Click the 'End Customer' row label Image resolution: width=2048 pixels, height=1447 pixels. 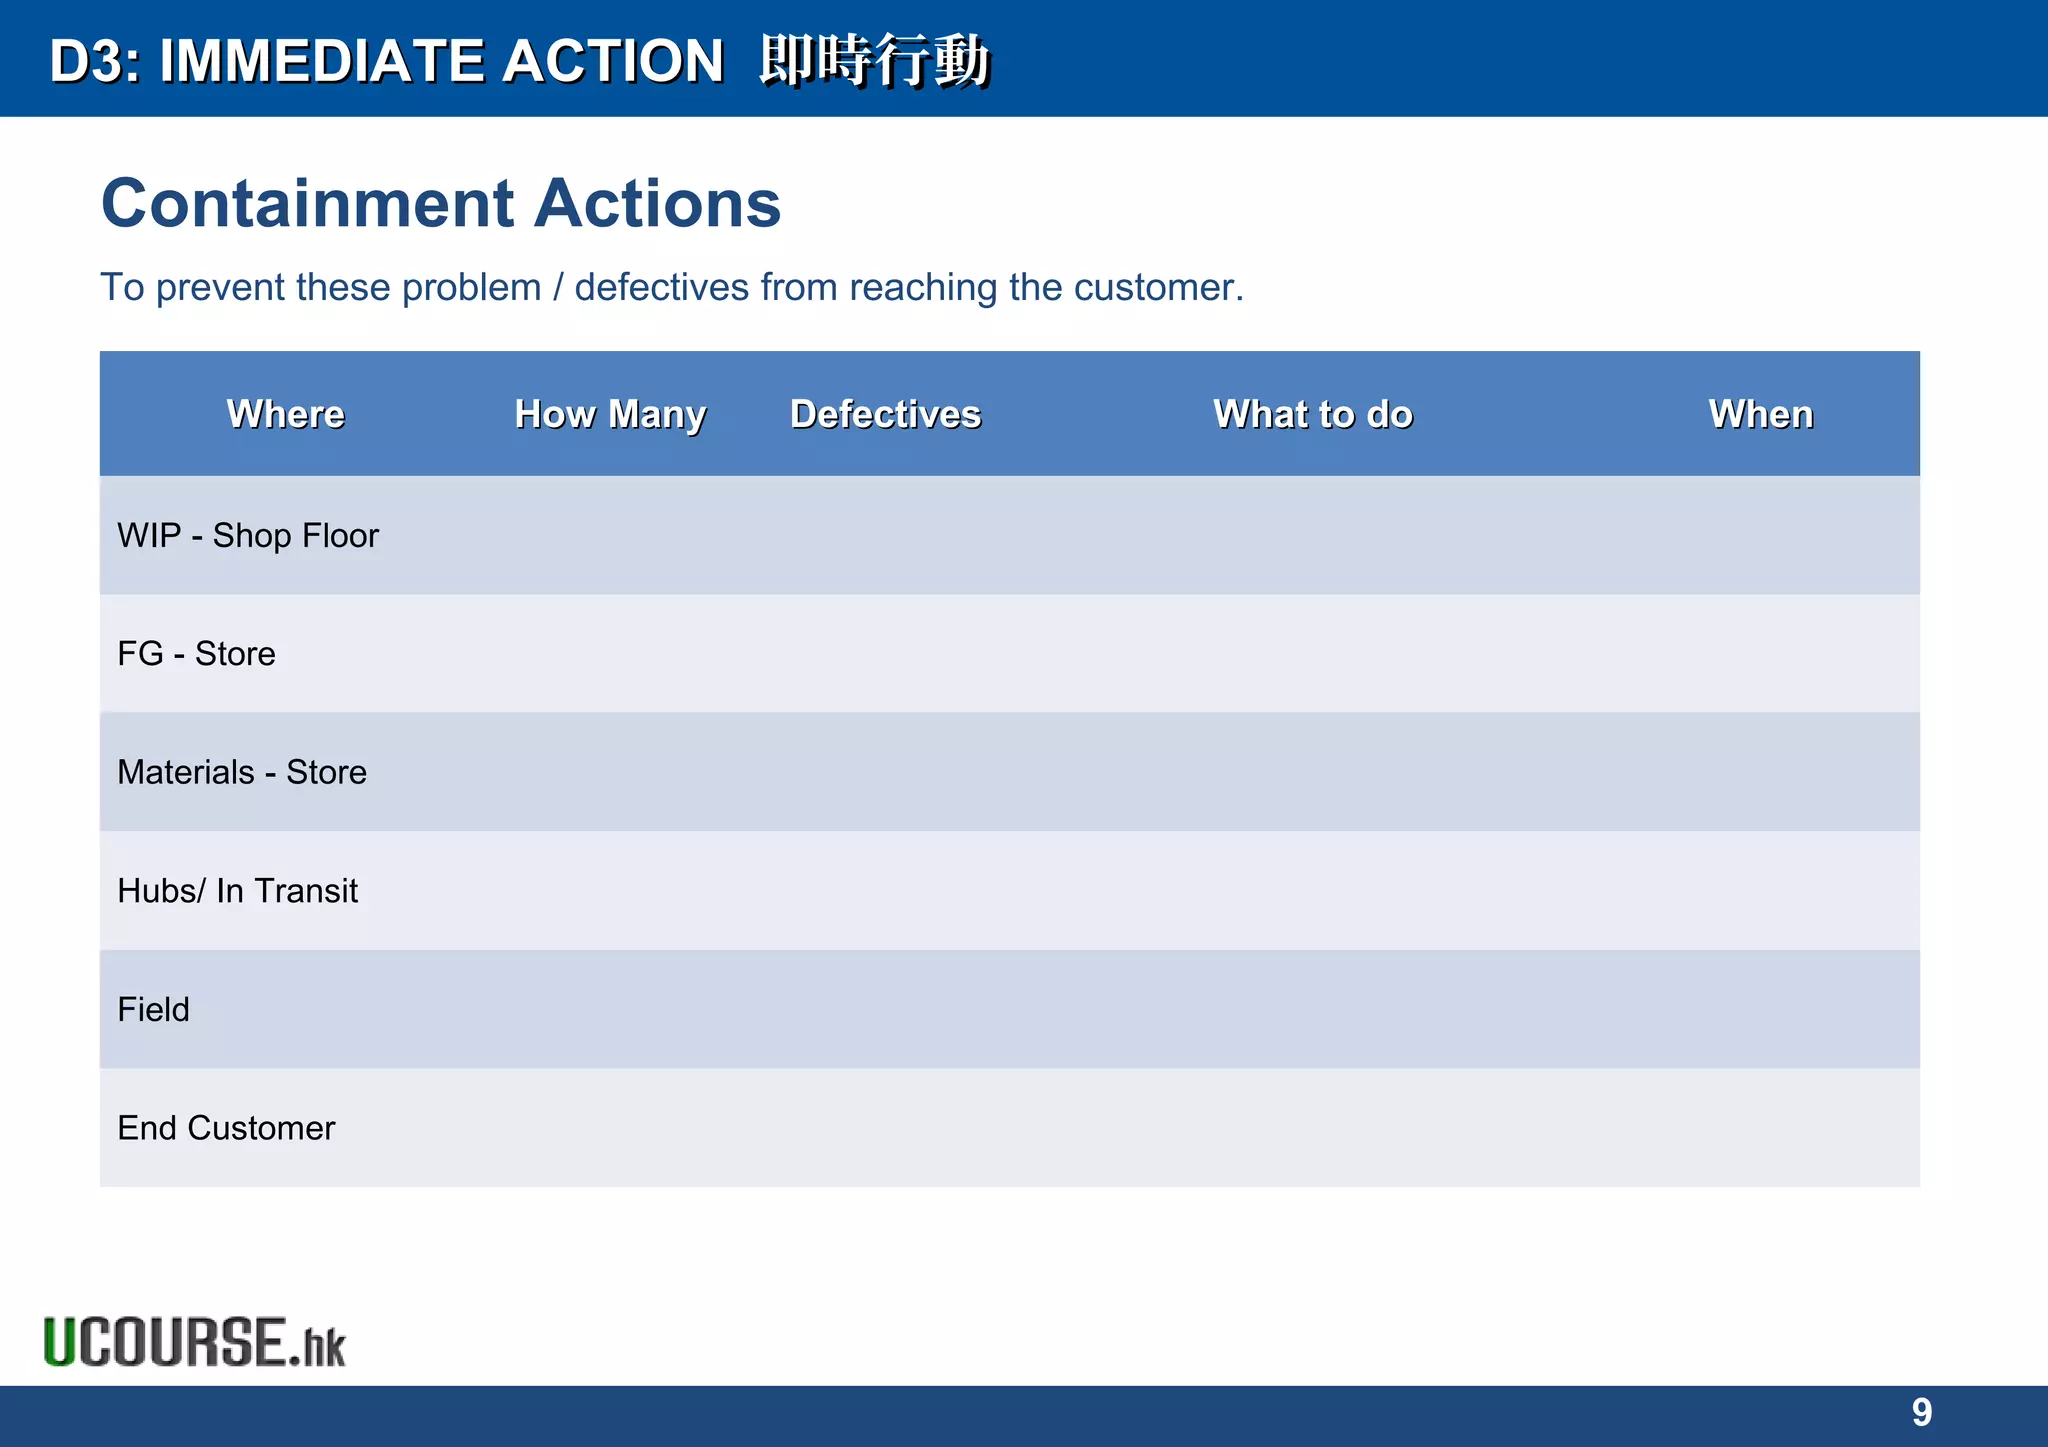(226, 1128)
